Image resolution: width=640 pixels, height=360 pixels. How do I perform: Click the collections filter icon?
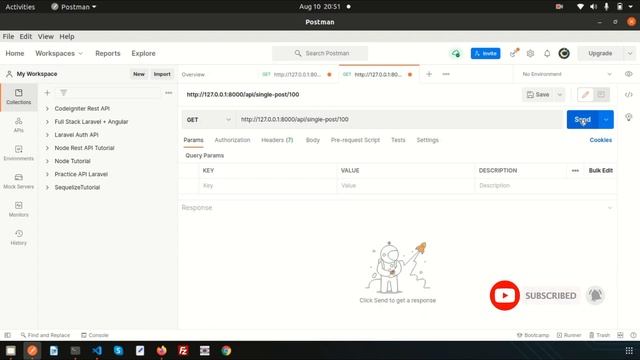click(64, 93)
